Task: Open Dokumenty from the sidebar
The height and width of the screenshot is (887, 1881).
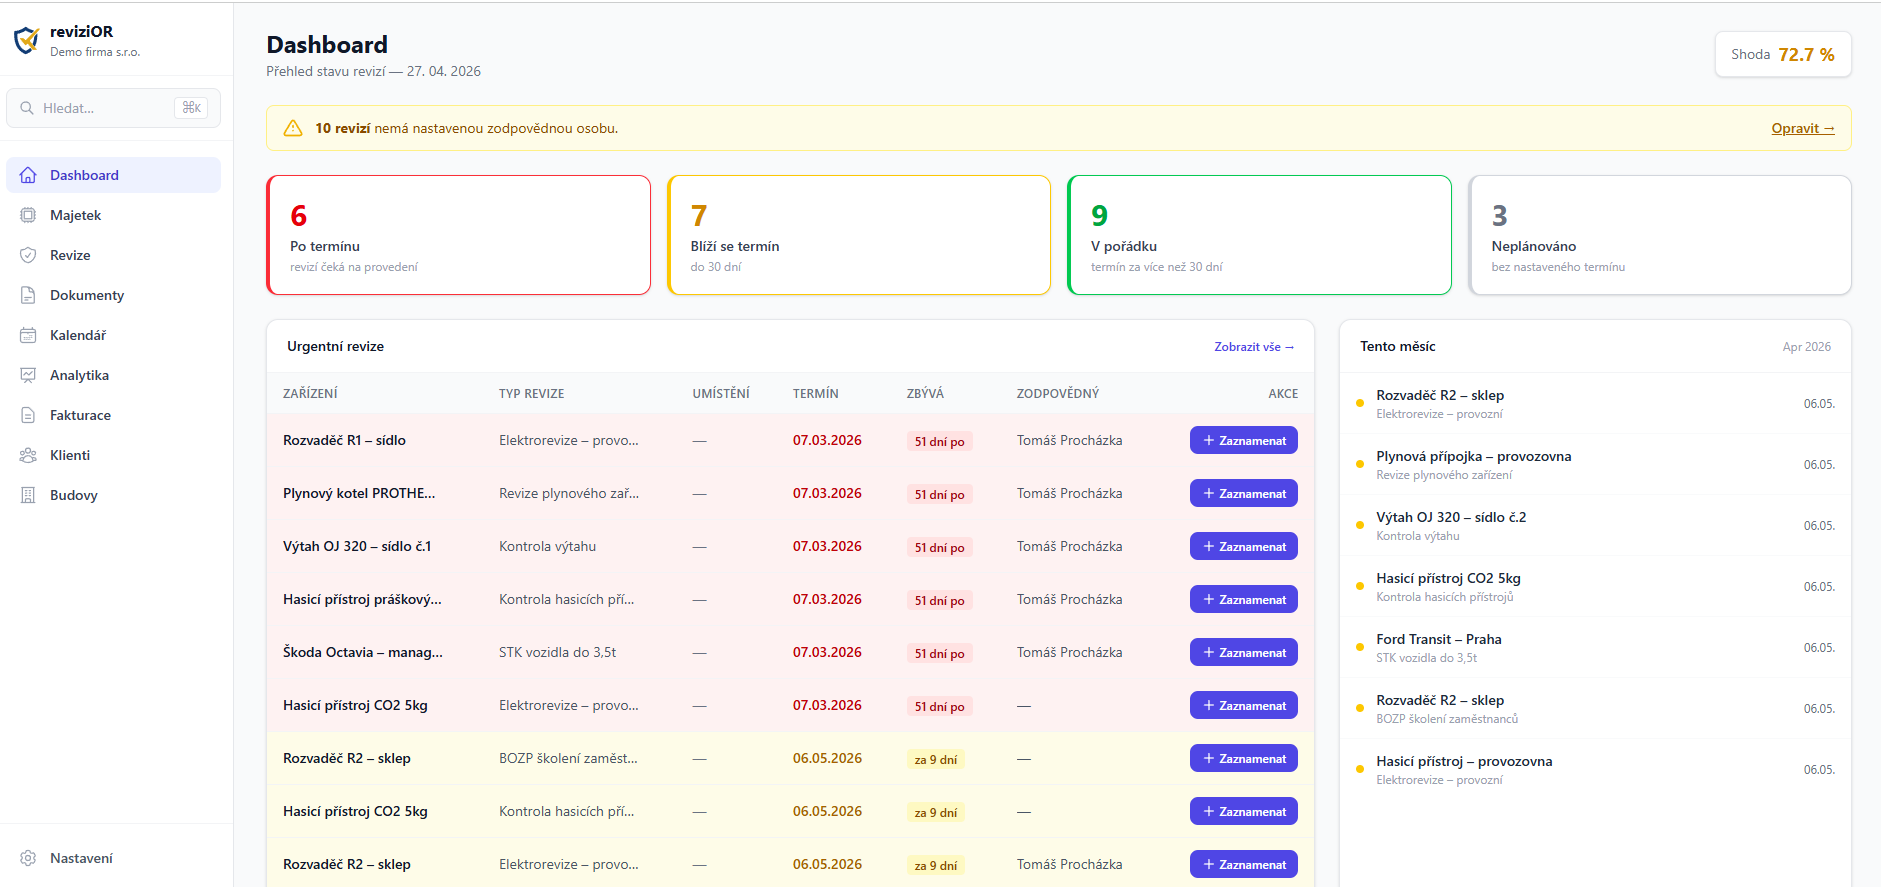Action: (x=113, y=295)
